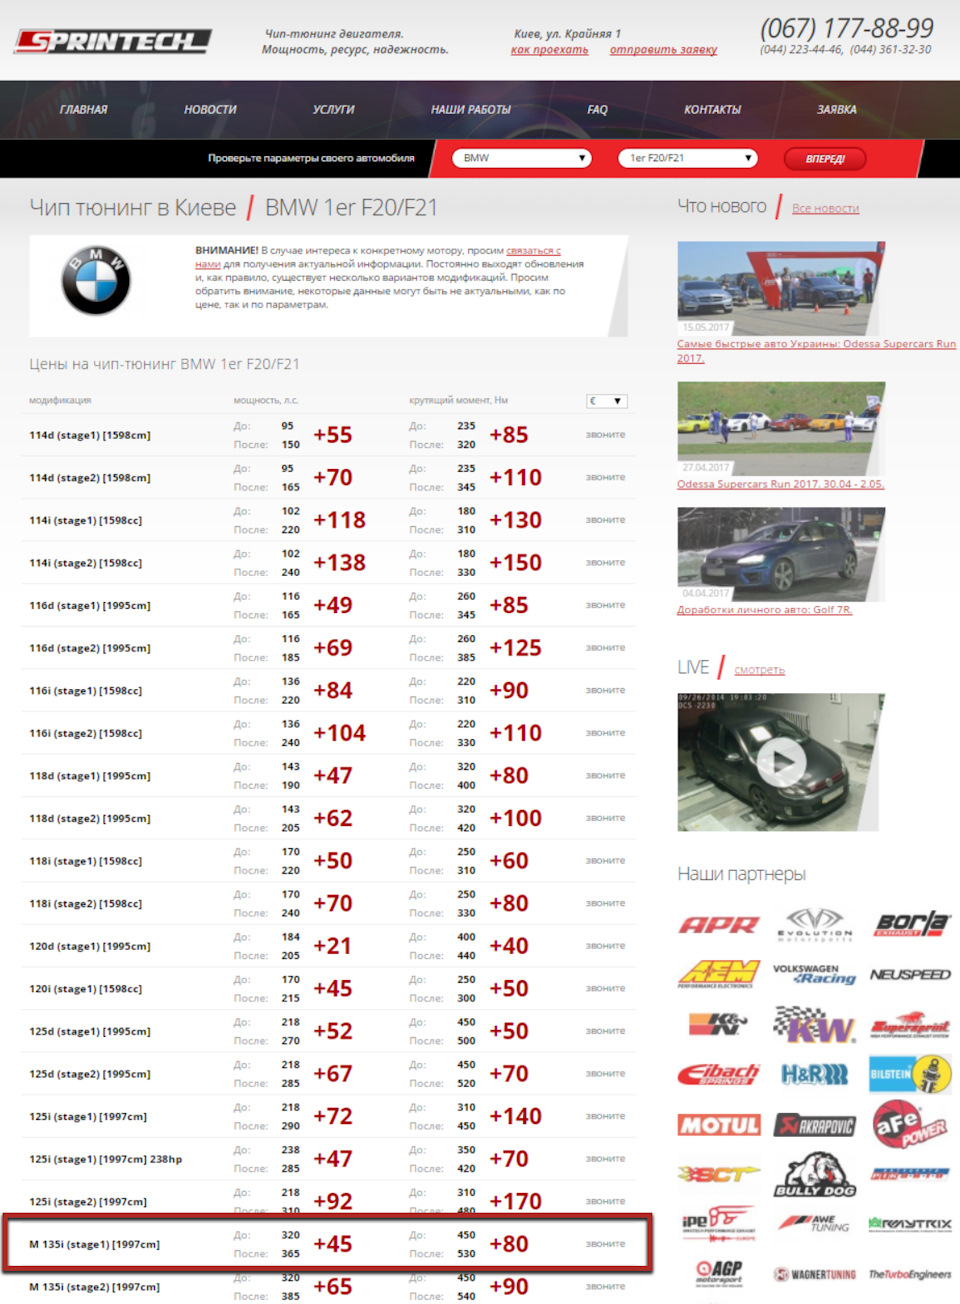Screen dimensions: 960x1304
Task: Open the Evolution Motorsports partner logo
Action: coord(815,924)
